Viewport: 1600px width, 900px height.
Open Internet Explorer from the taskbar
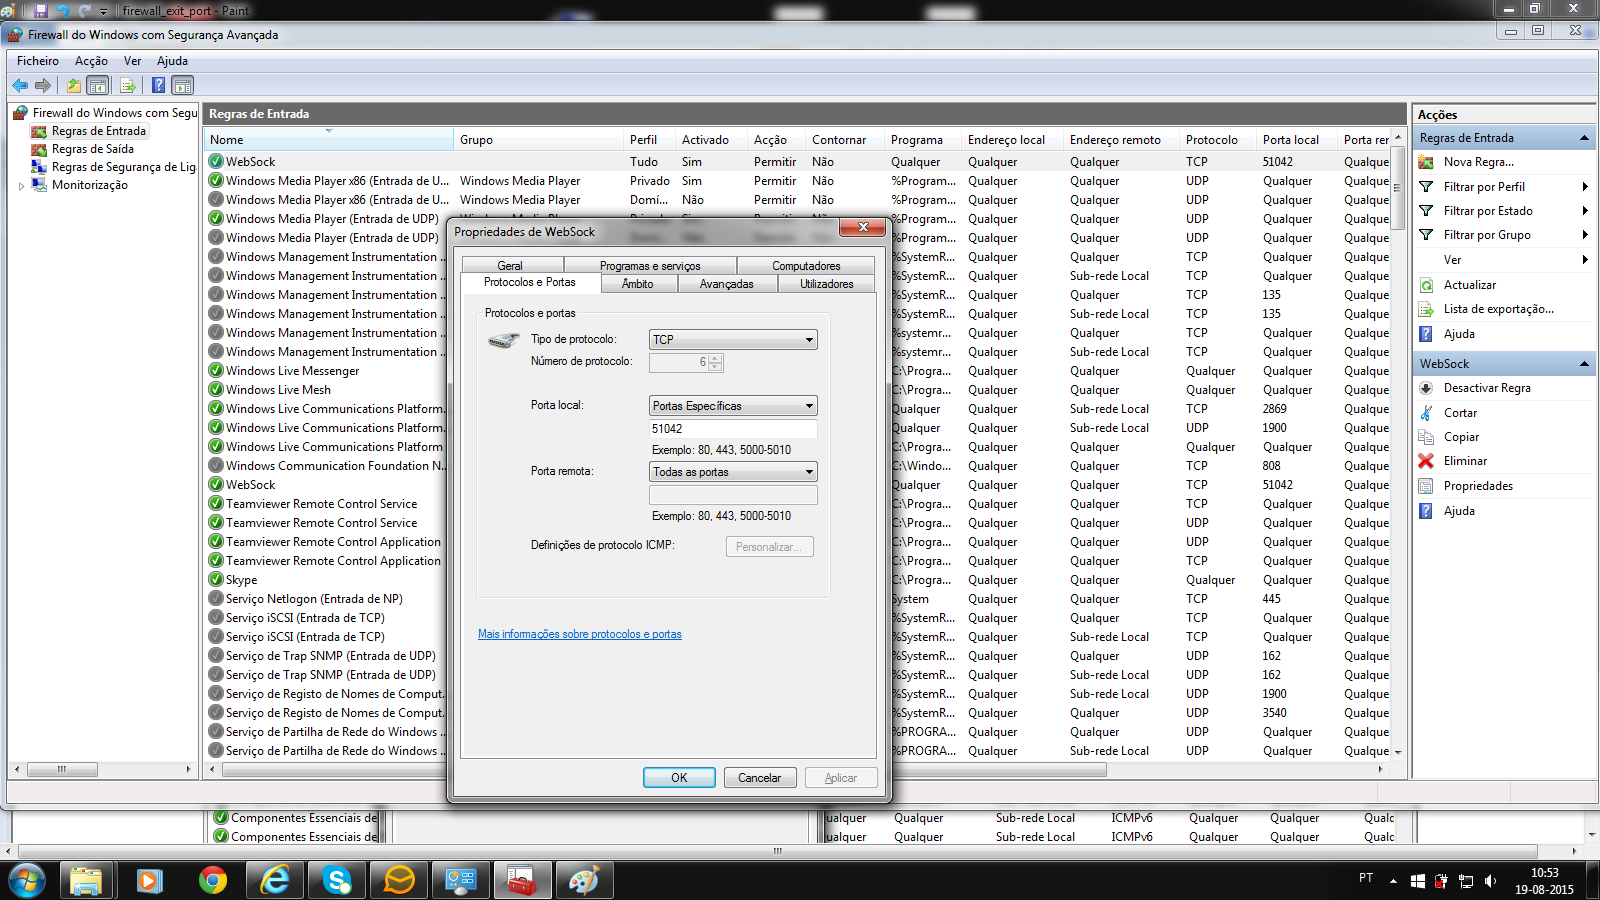tap(275, 880)
